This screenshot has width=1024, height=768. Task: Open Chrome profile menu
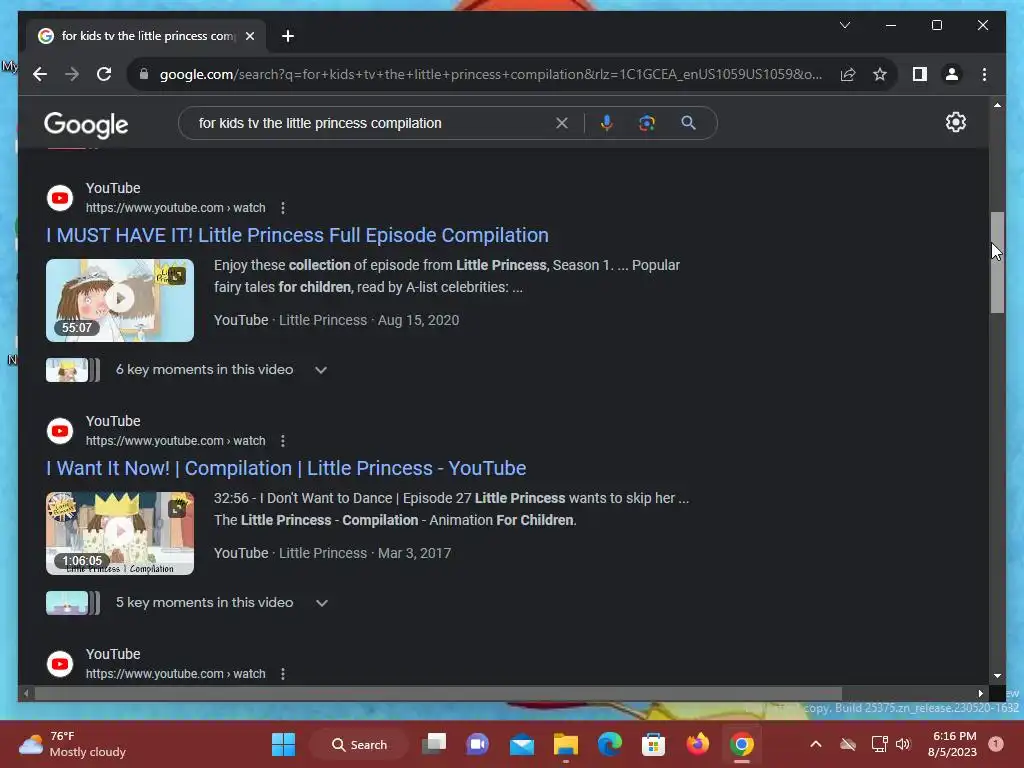[952, 74]
